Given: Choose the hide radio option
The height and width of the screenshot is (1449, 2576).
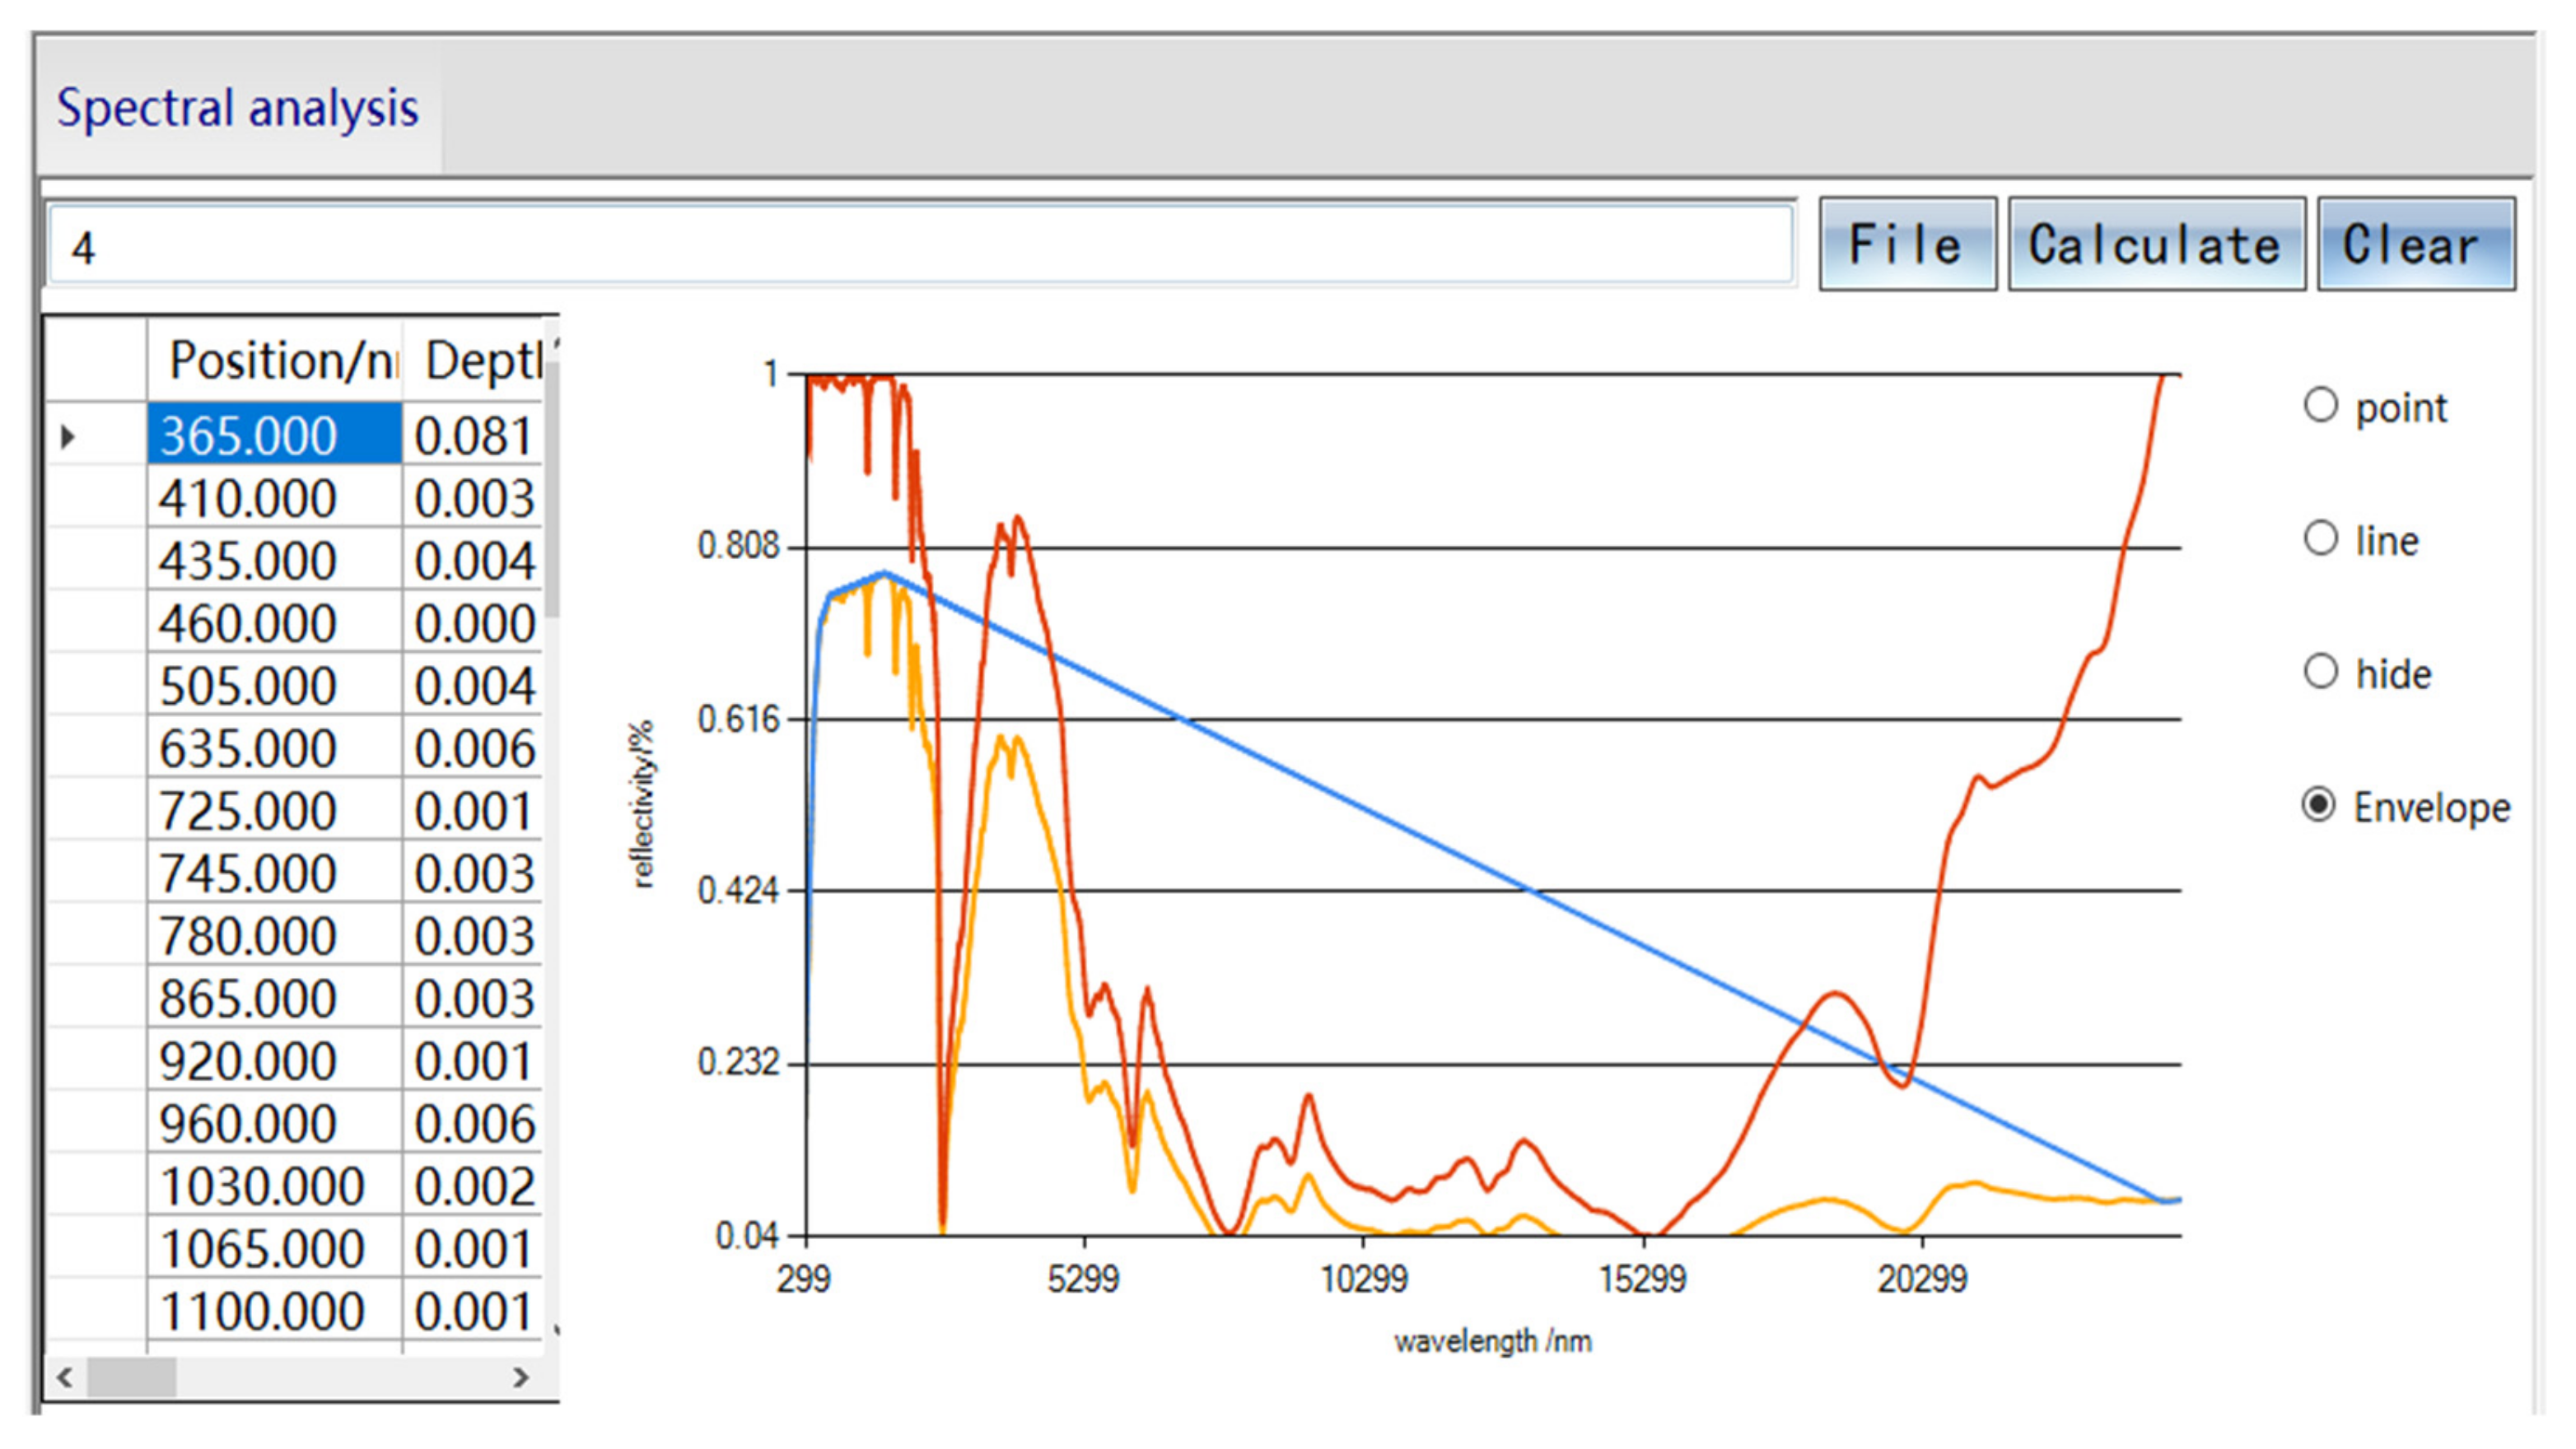Looking at the screenshot, I should (2320, 673).
